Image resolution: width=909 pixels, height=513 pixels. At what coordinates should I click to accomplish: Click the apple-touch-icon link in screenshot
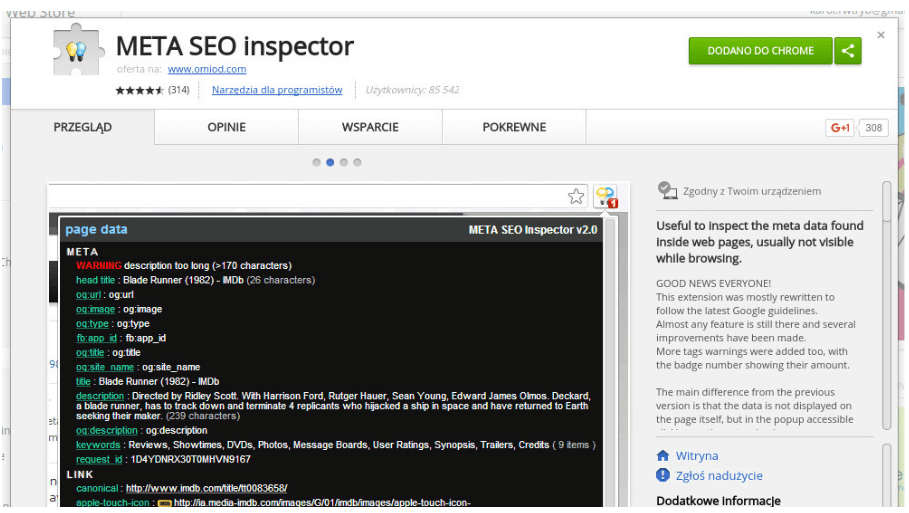pos(112,503)
